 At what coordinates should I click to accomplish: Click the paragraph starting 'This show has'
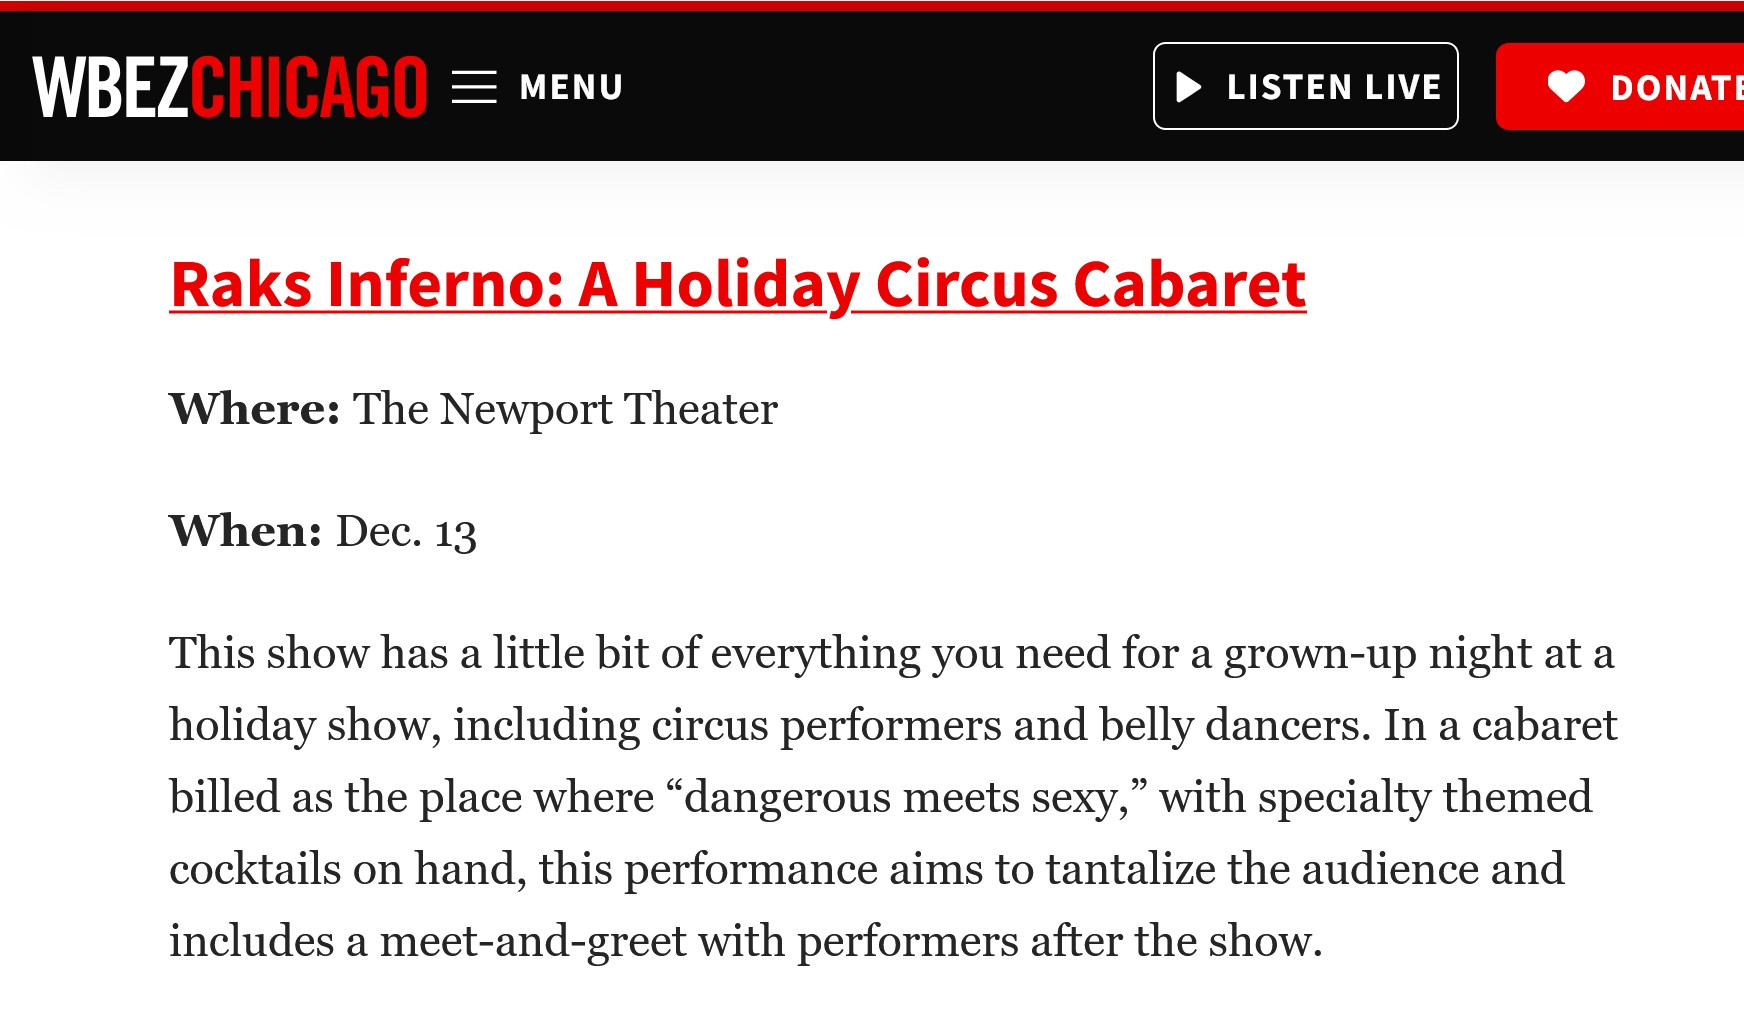pos(893,796)
